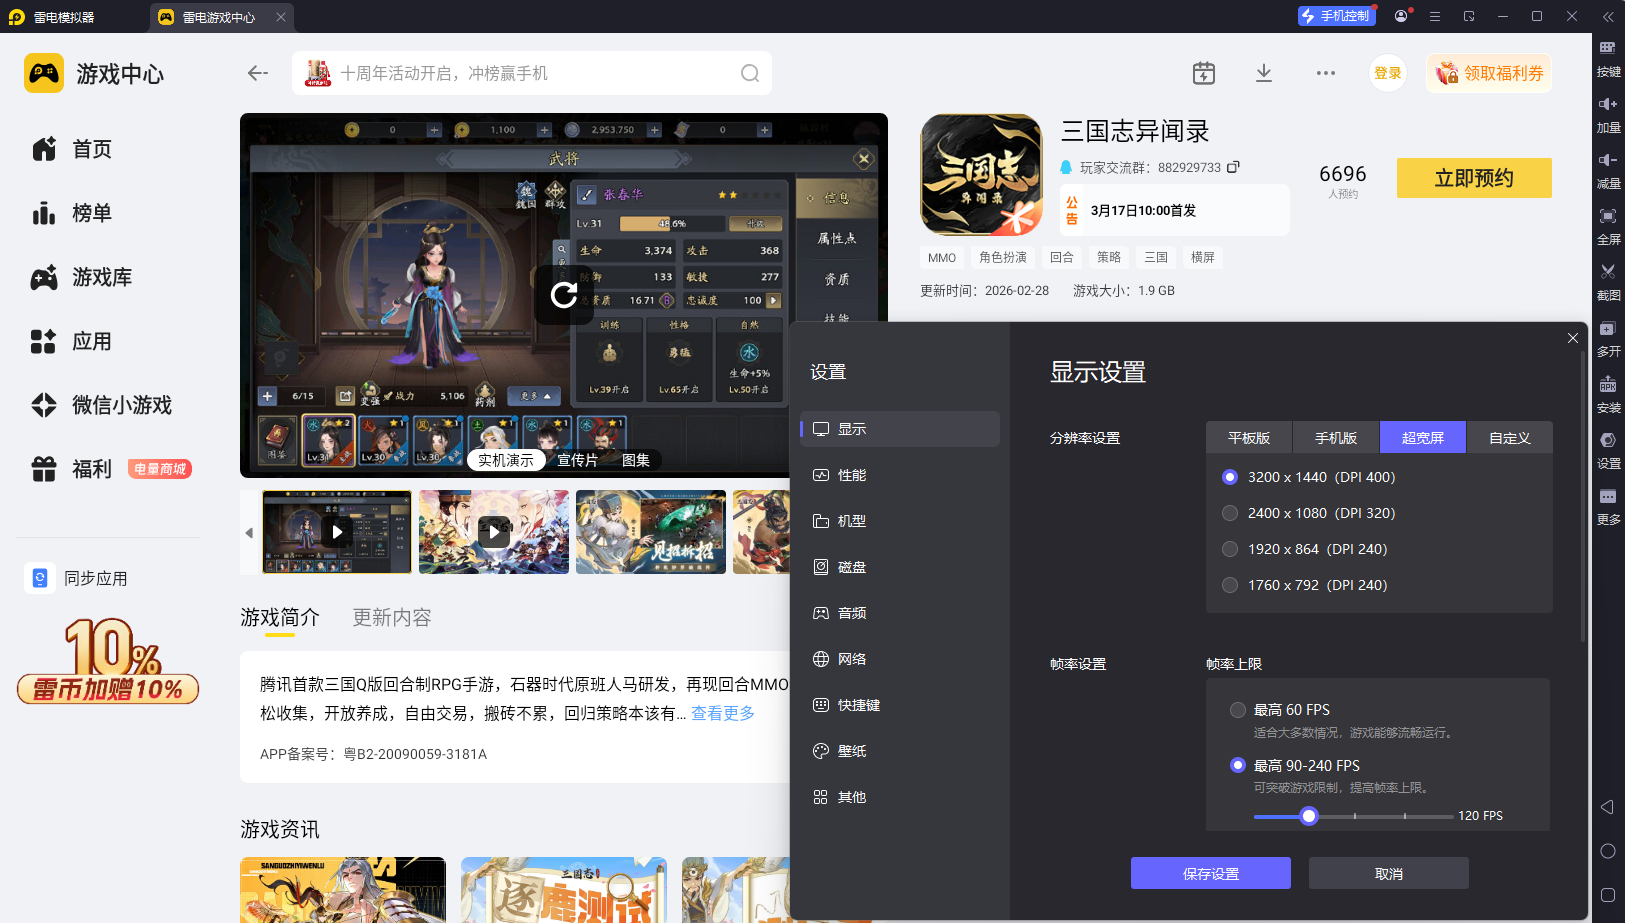Viewport: 1625px width, 923px height.
Task: Click the Android recent apps square button
Action: tap(1608, 895)
